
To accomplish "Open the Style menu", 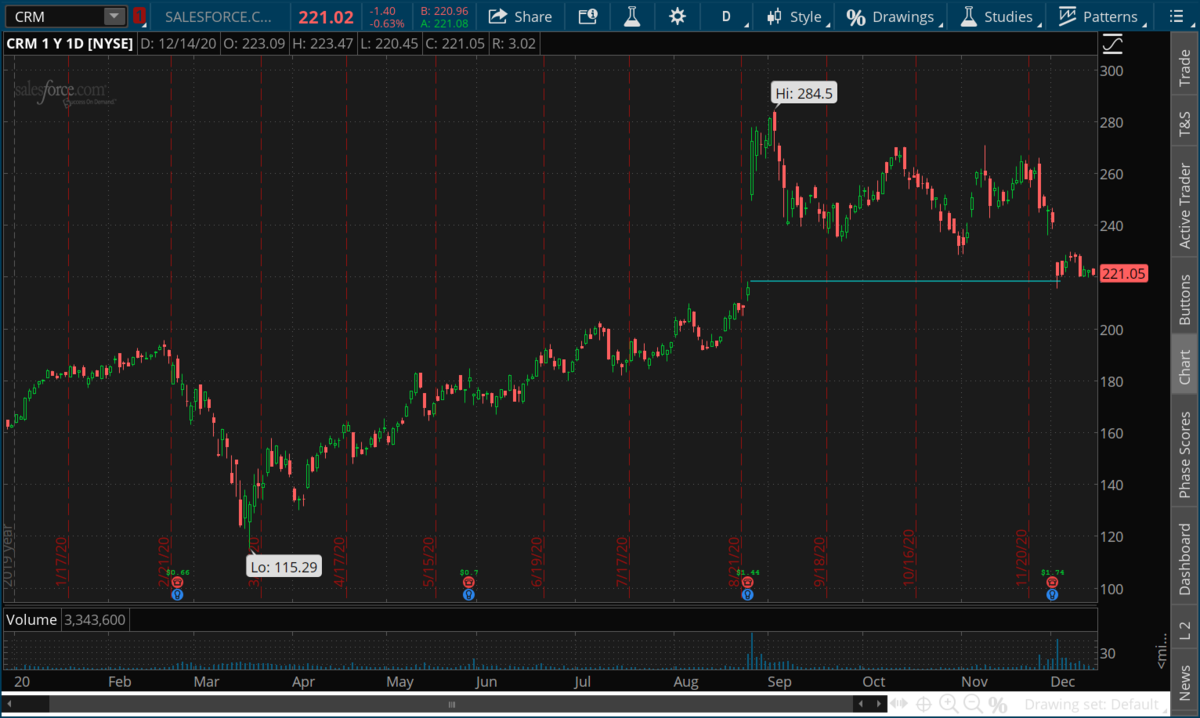I will (x=800, y=16).
